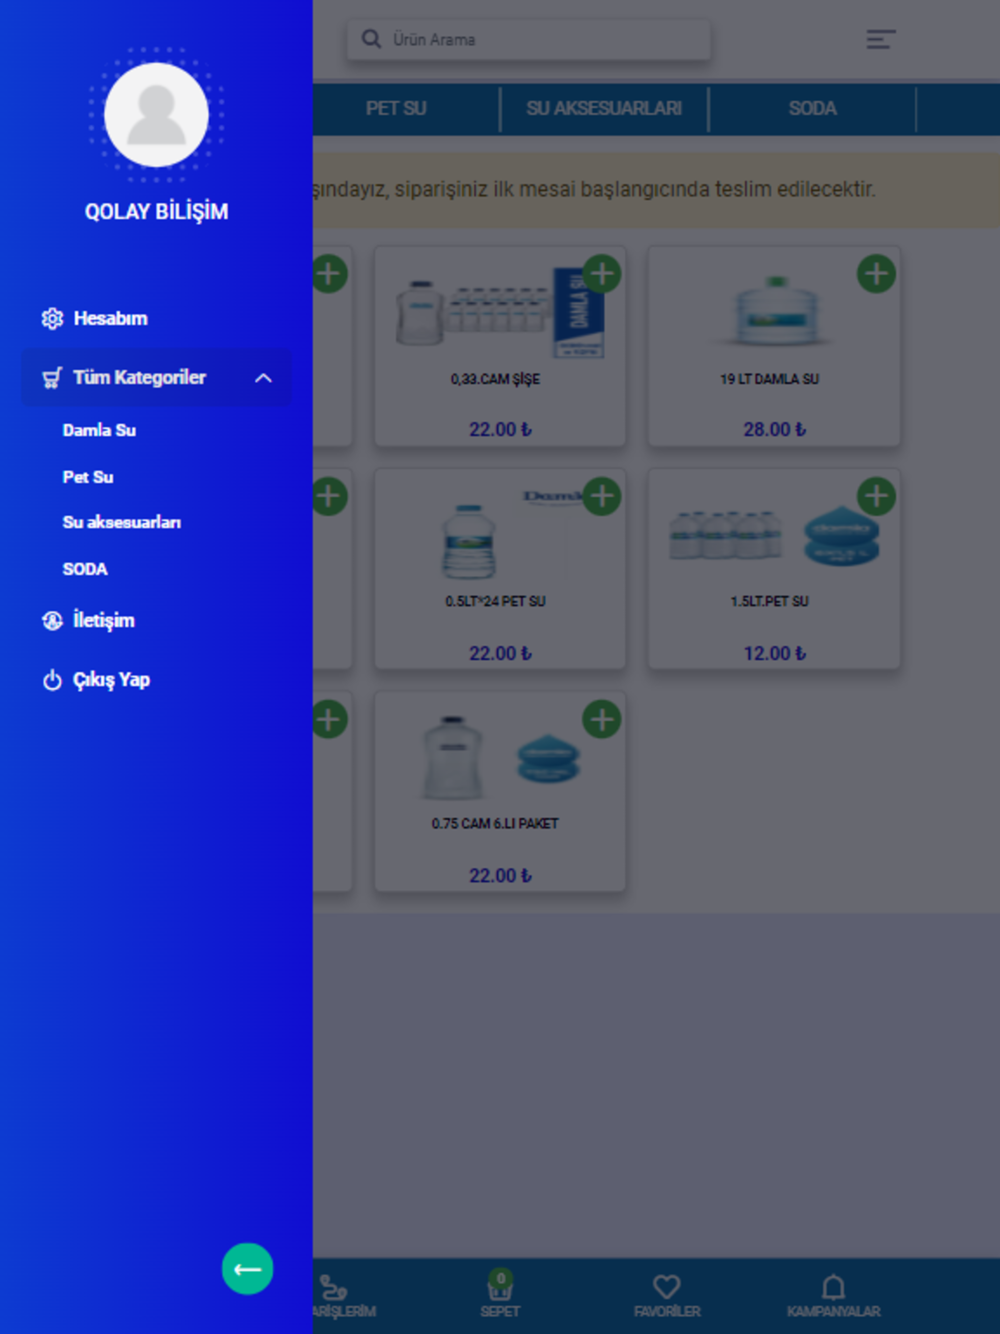The width and height of the screenshot is (1000, 1334).
Task: Click the power icon beside Çıkış Yap
Action: pos(52,681)
